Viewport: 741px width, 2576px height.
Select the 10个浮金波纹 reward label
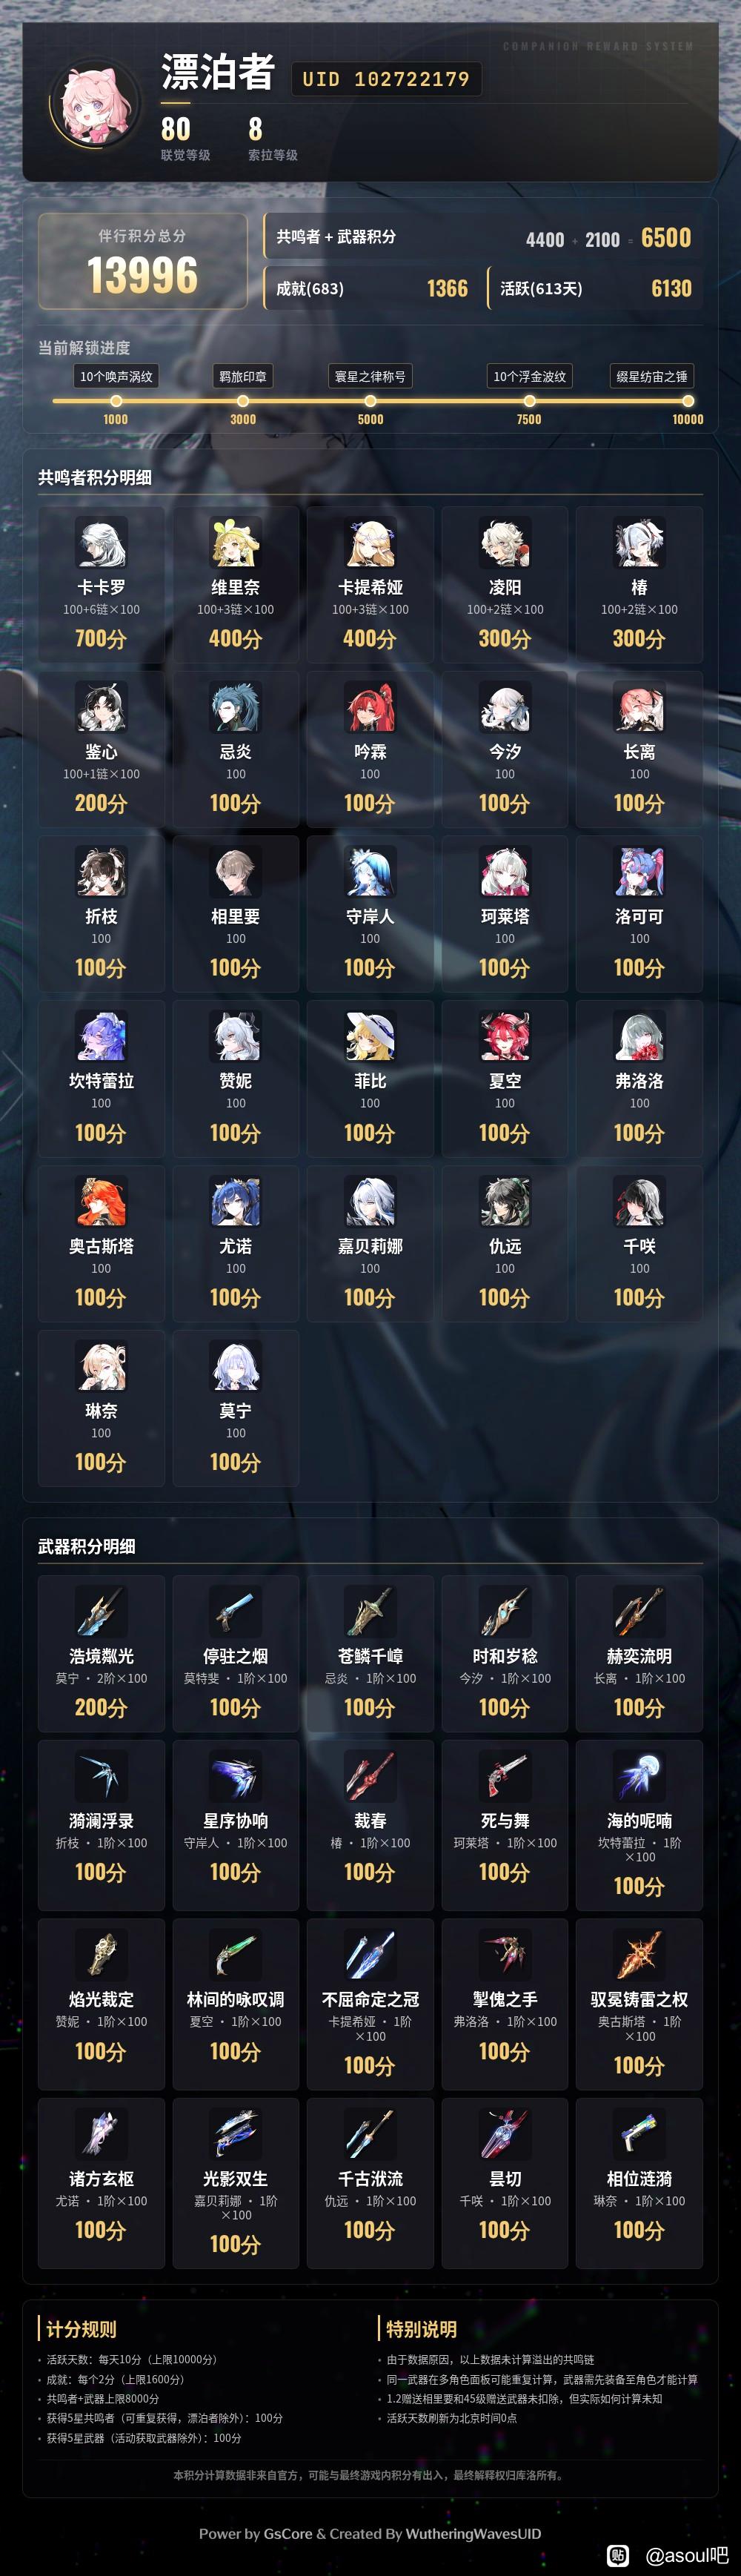click(x=529, y=376)
